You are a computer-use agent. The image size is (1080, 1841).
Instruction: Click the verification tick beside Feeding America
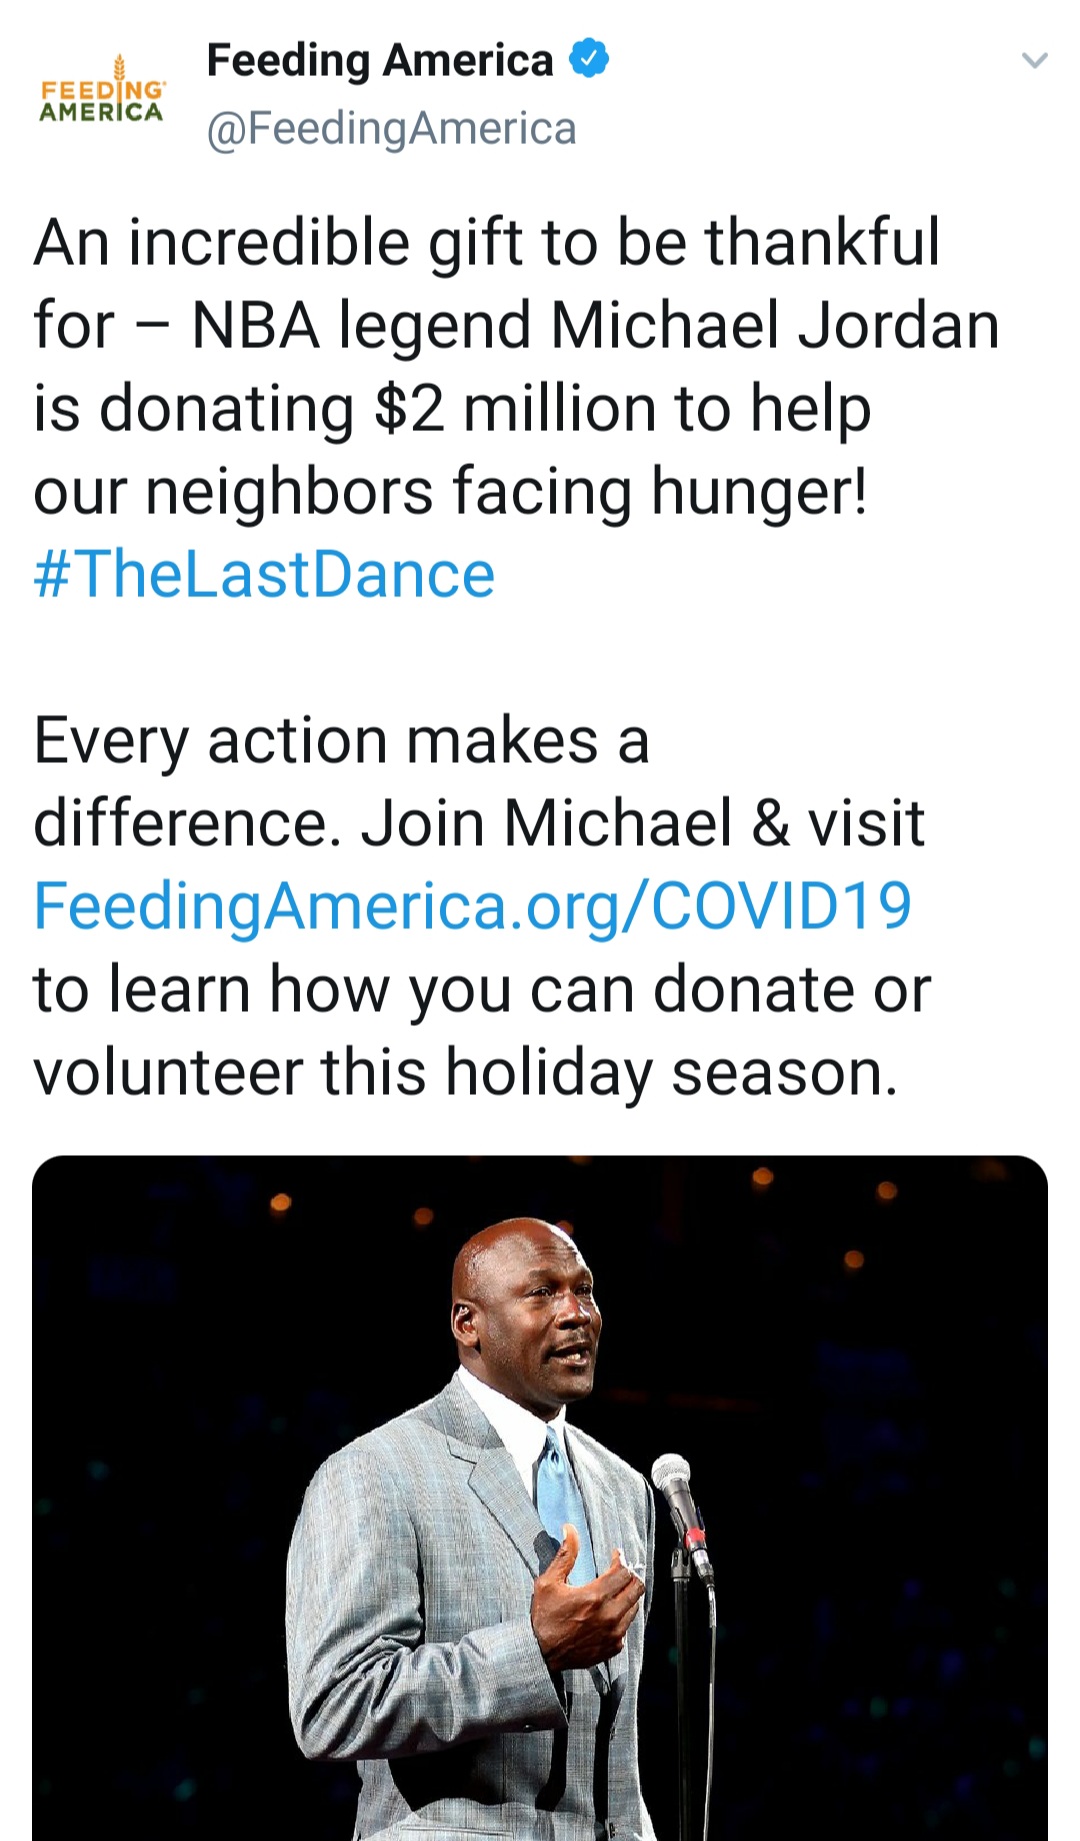[588, 59]
